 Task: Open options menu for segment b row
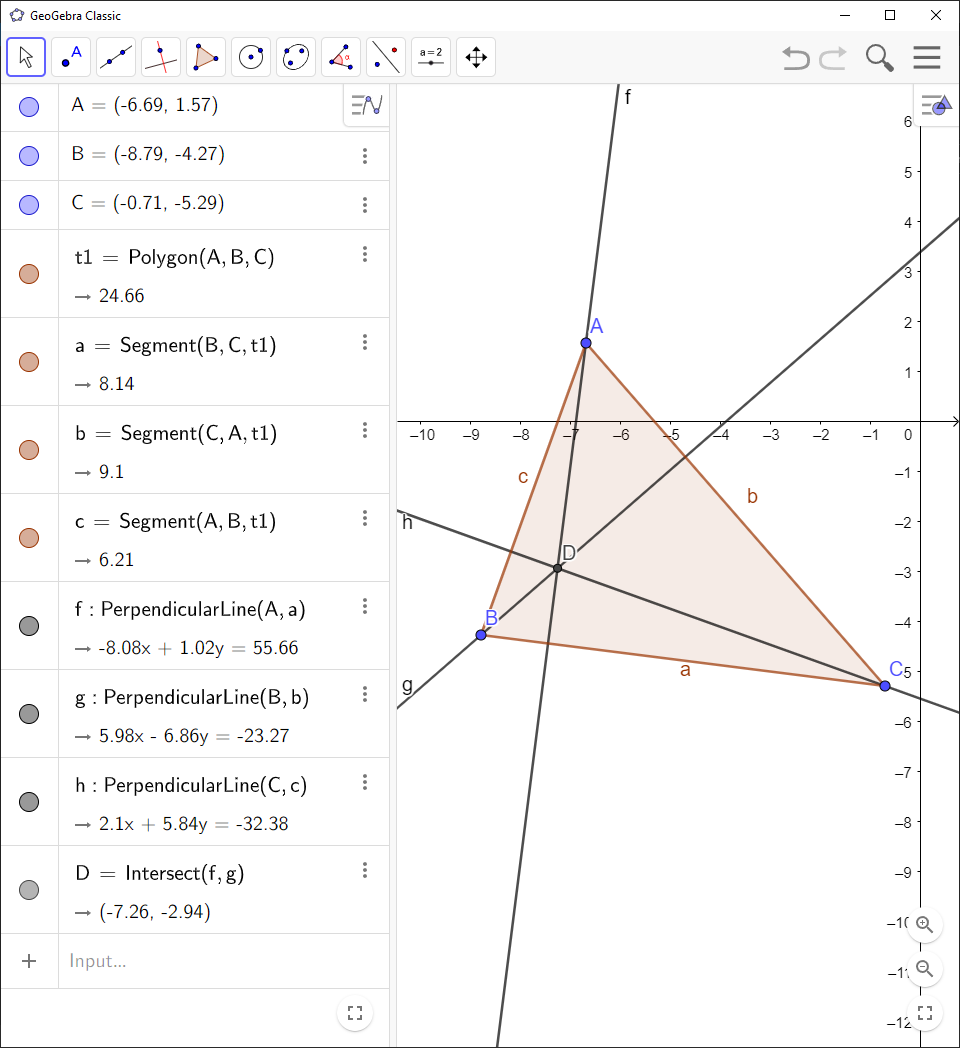(365, 430)
